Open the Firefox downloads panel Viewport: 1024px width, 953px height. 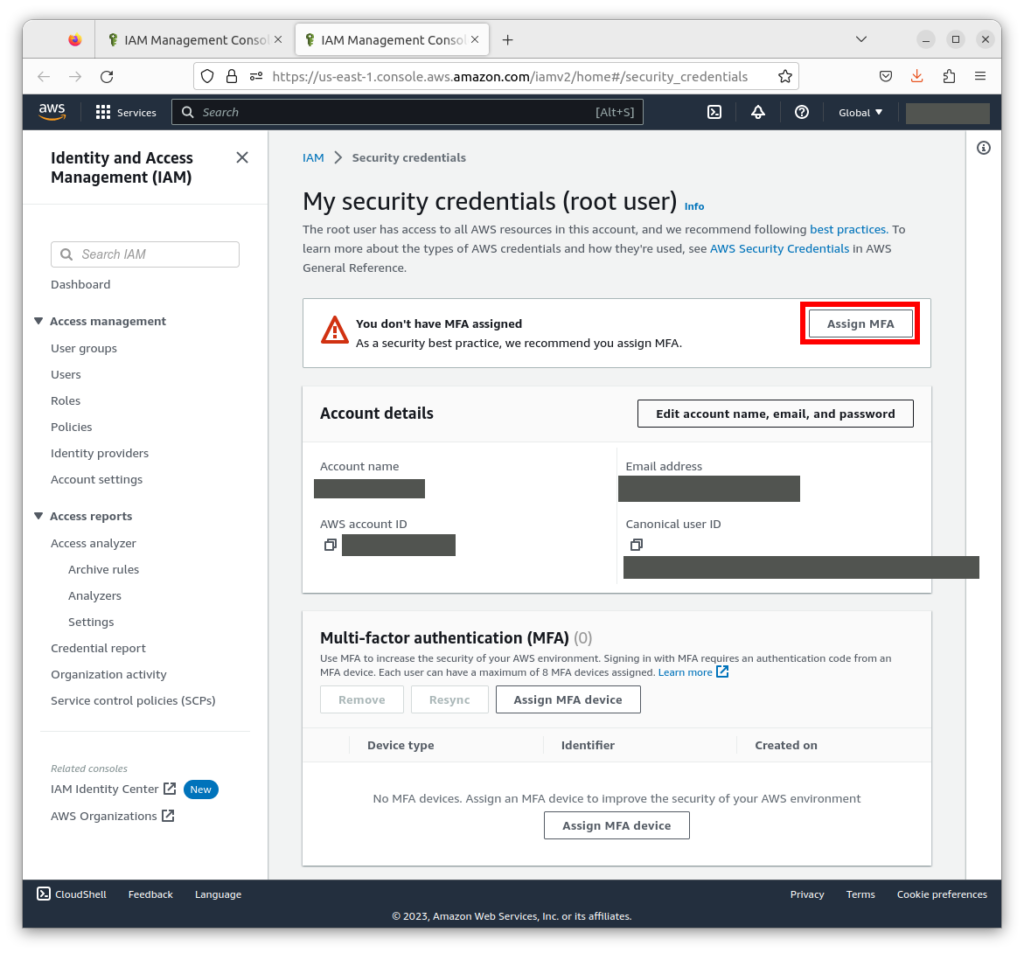coord(917,76)
